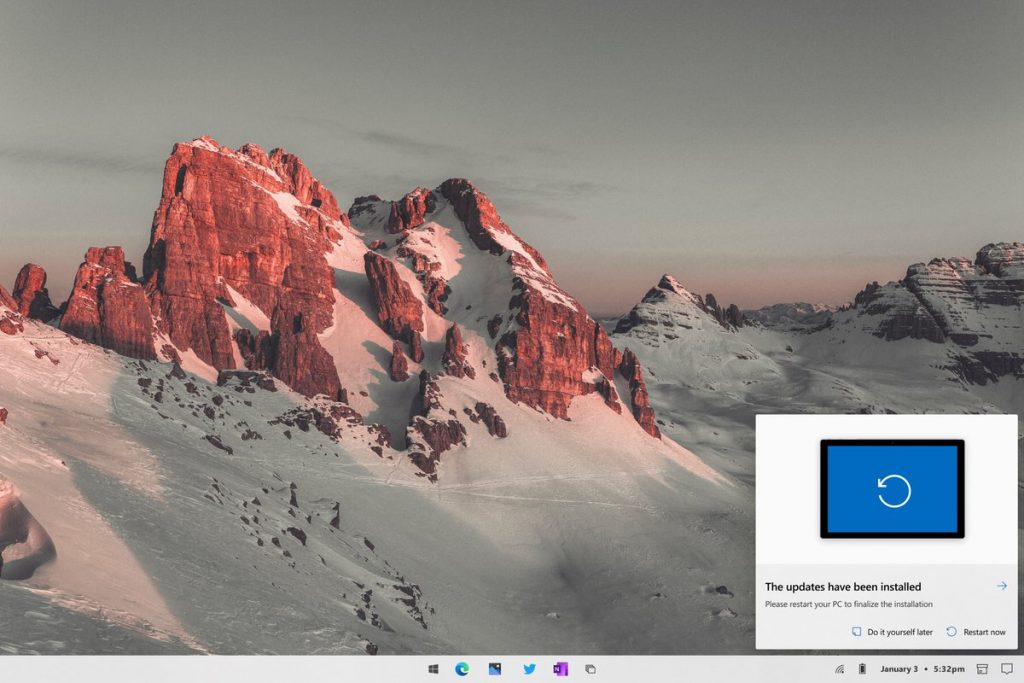The height and width of the screenshot is (683, 1024).
Task: Click empty taskbar space left of Start
Action: [200, 669]
